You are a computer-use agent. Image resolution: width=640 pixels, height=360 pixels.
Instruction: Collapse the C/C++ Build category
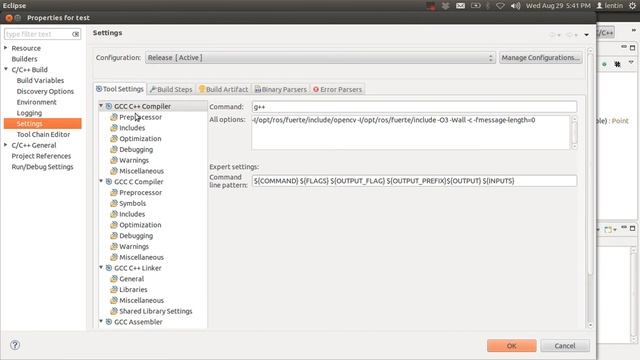coord(6,69)
